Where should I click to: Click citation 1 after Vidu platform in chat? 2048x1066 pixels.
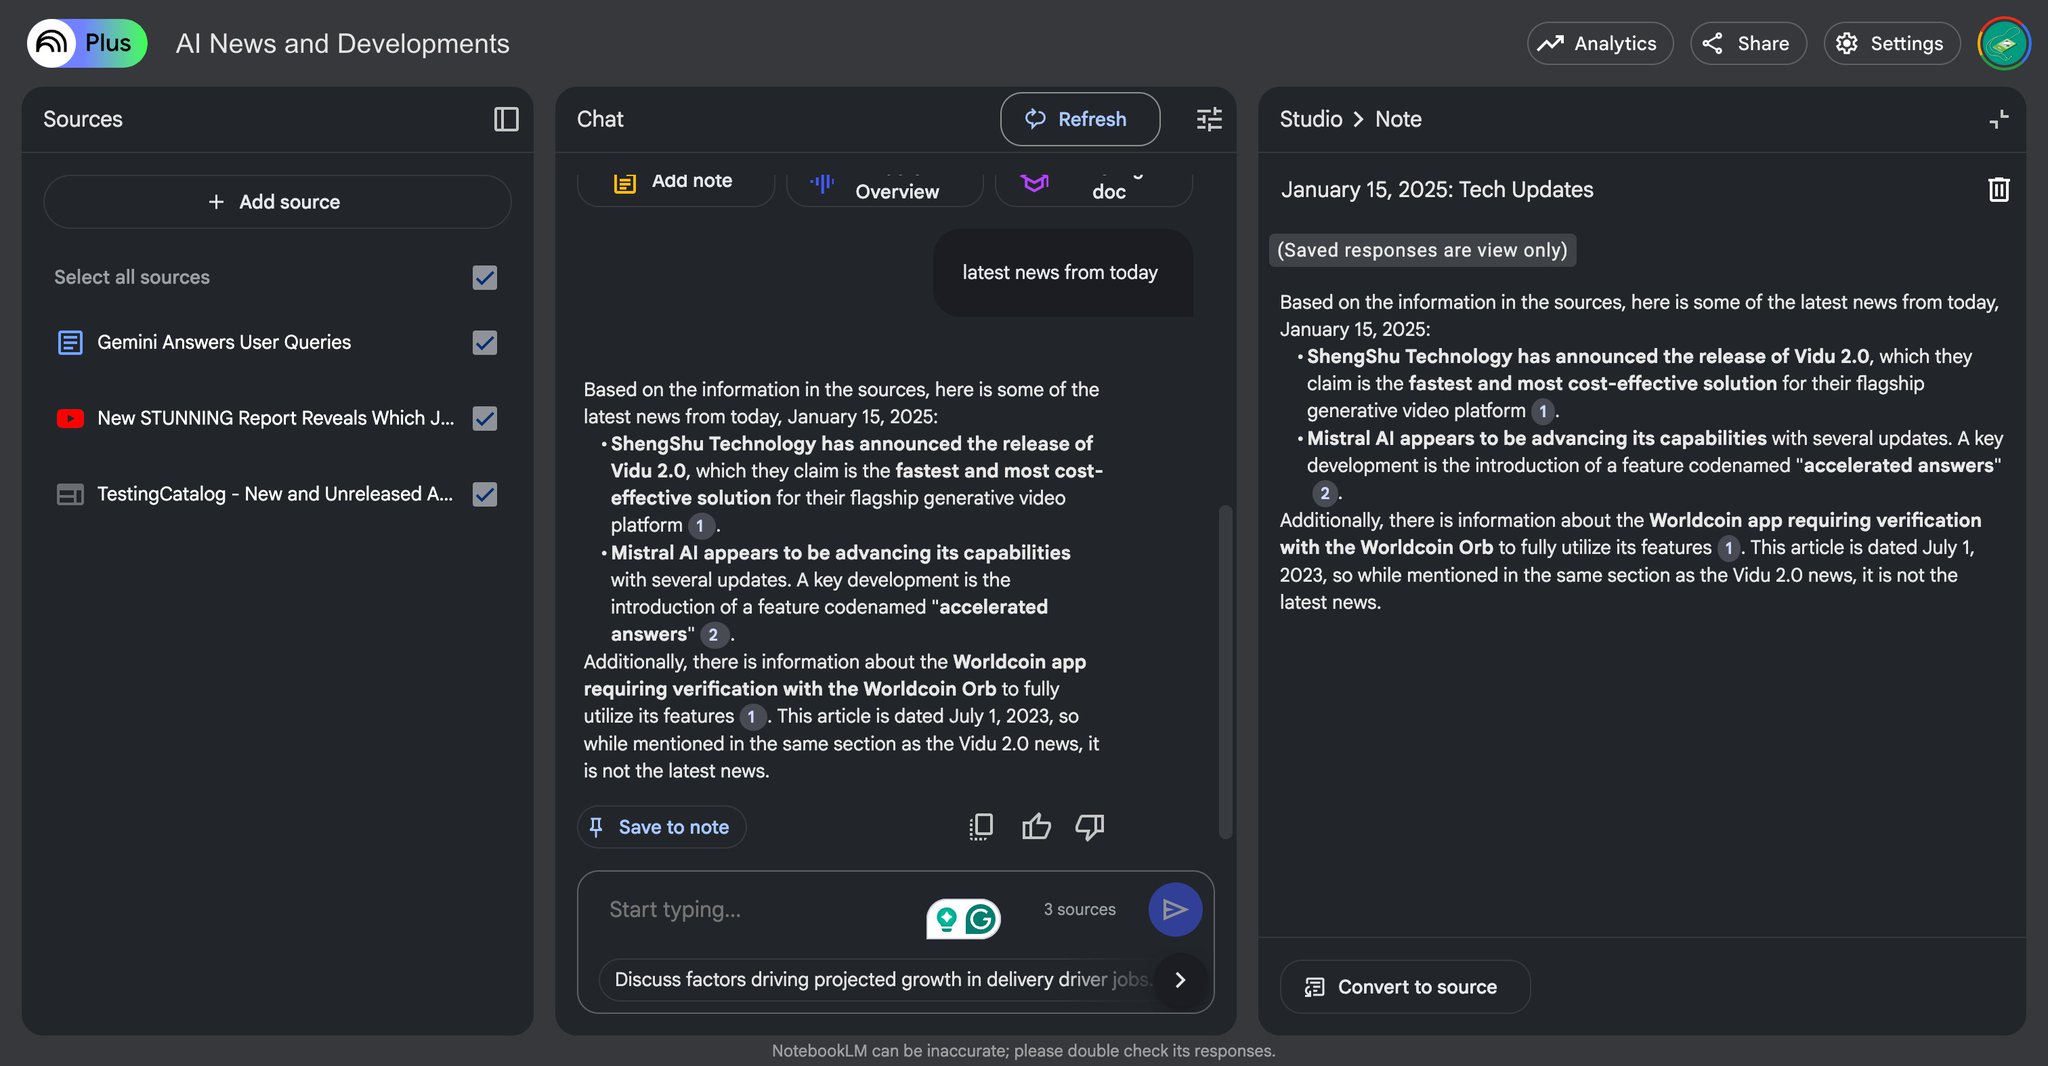coord(700,525)
